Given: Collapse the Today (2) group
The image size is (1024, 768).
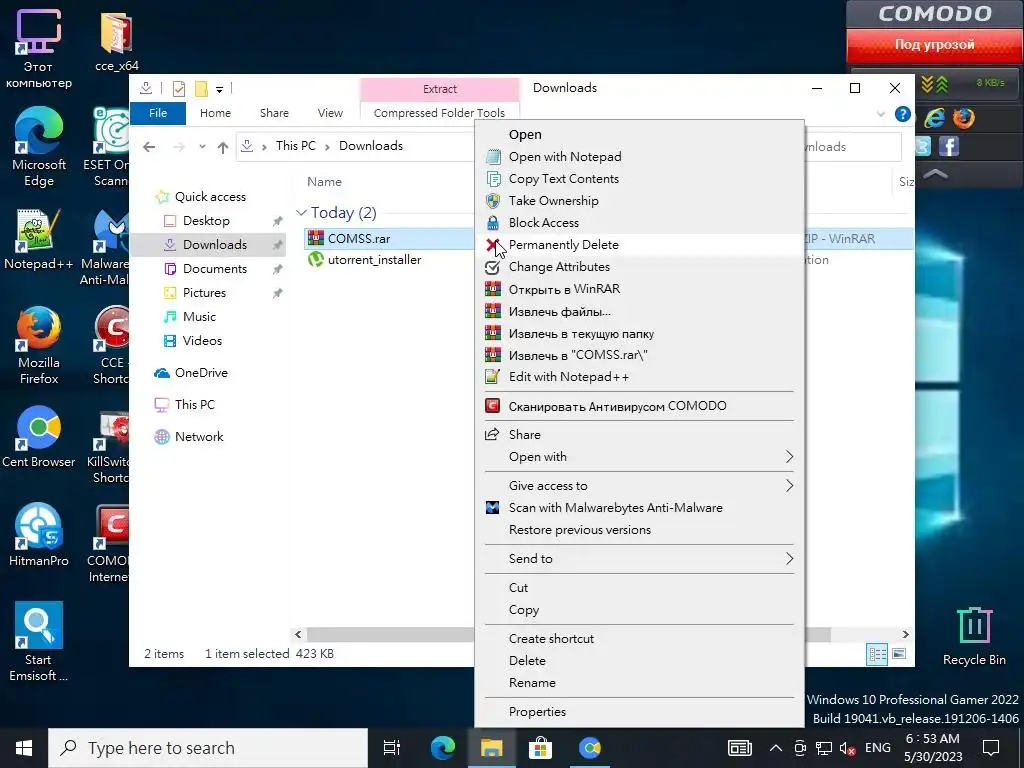Looking at the screenshot, I should (301, 213).
